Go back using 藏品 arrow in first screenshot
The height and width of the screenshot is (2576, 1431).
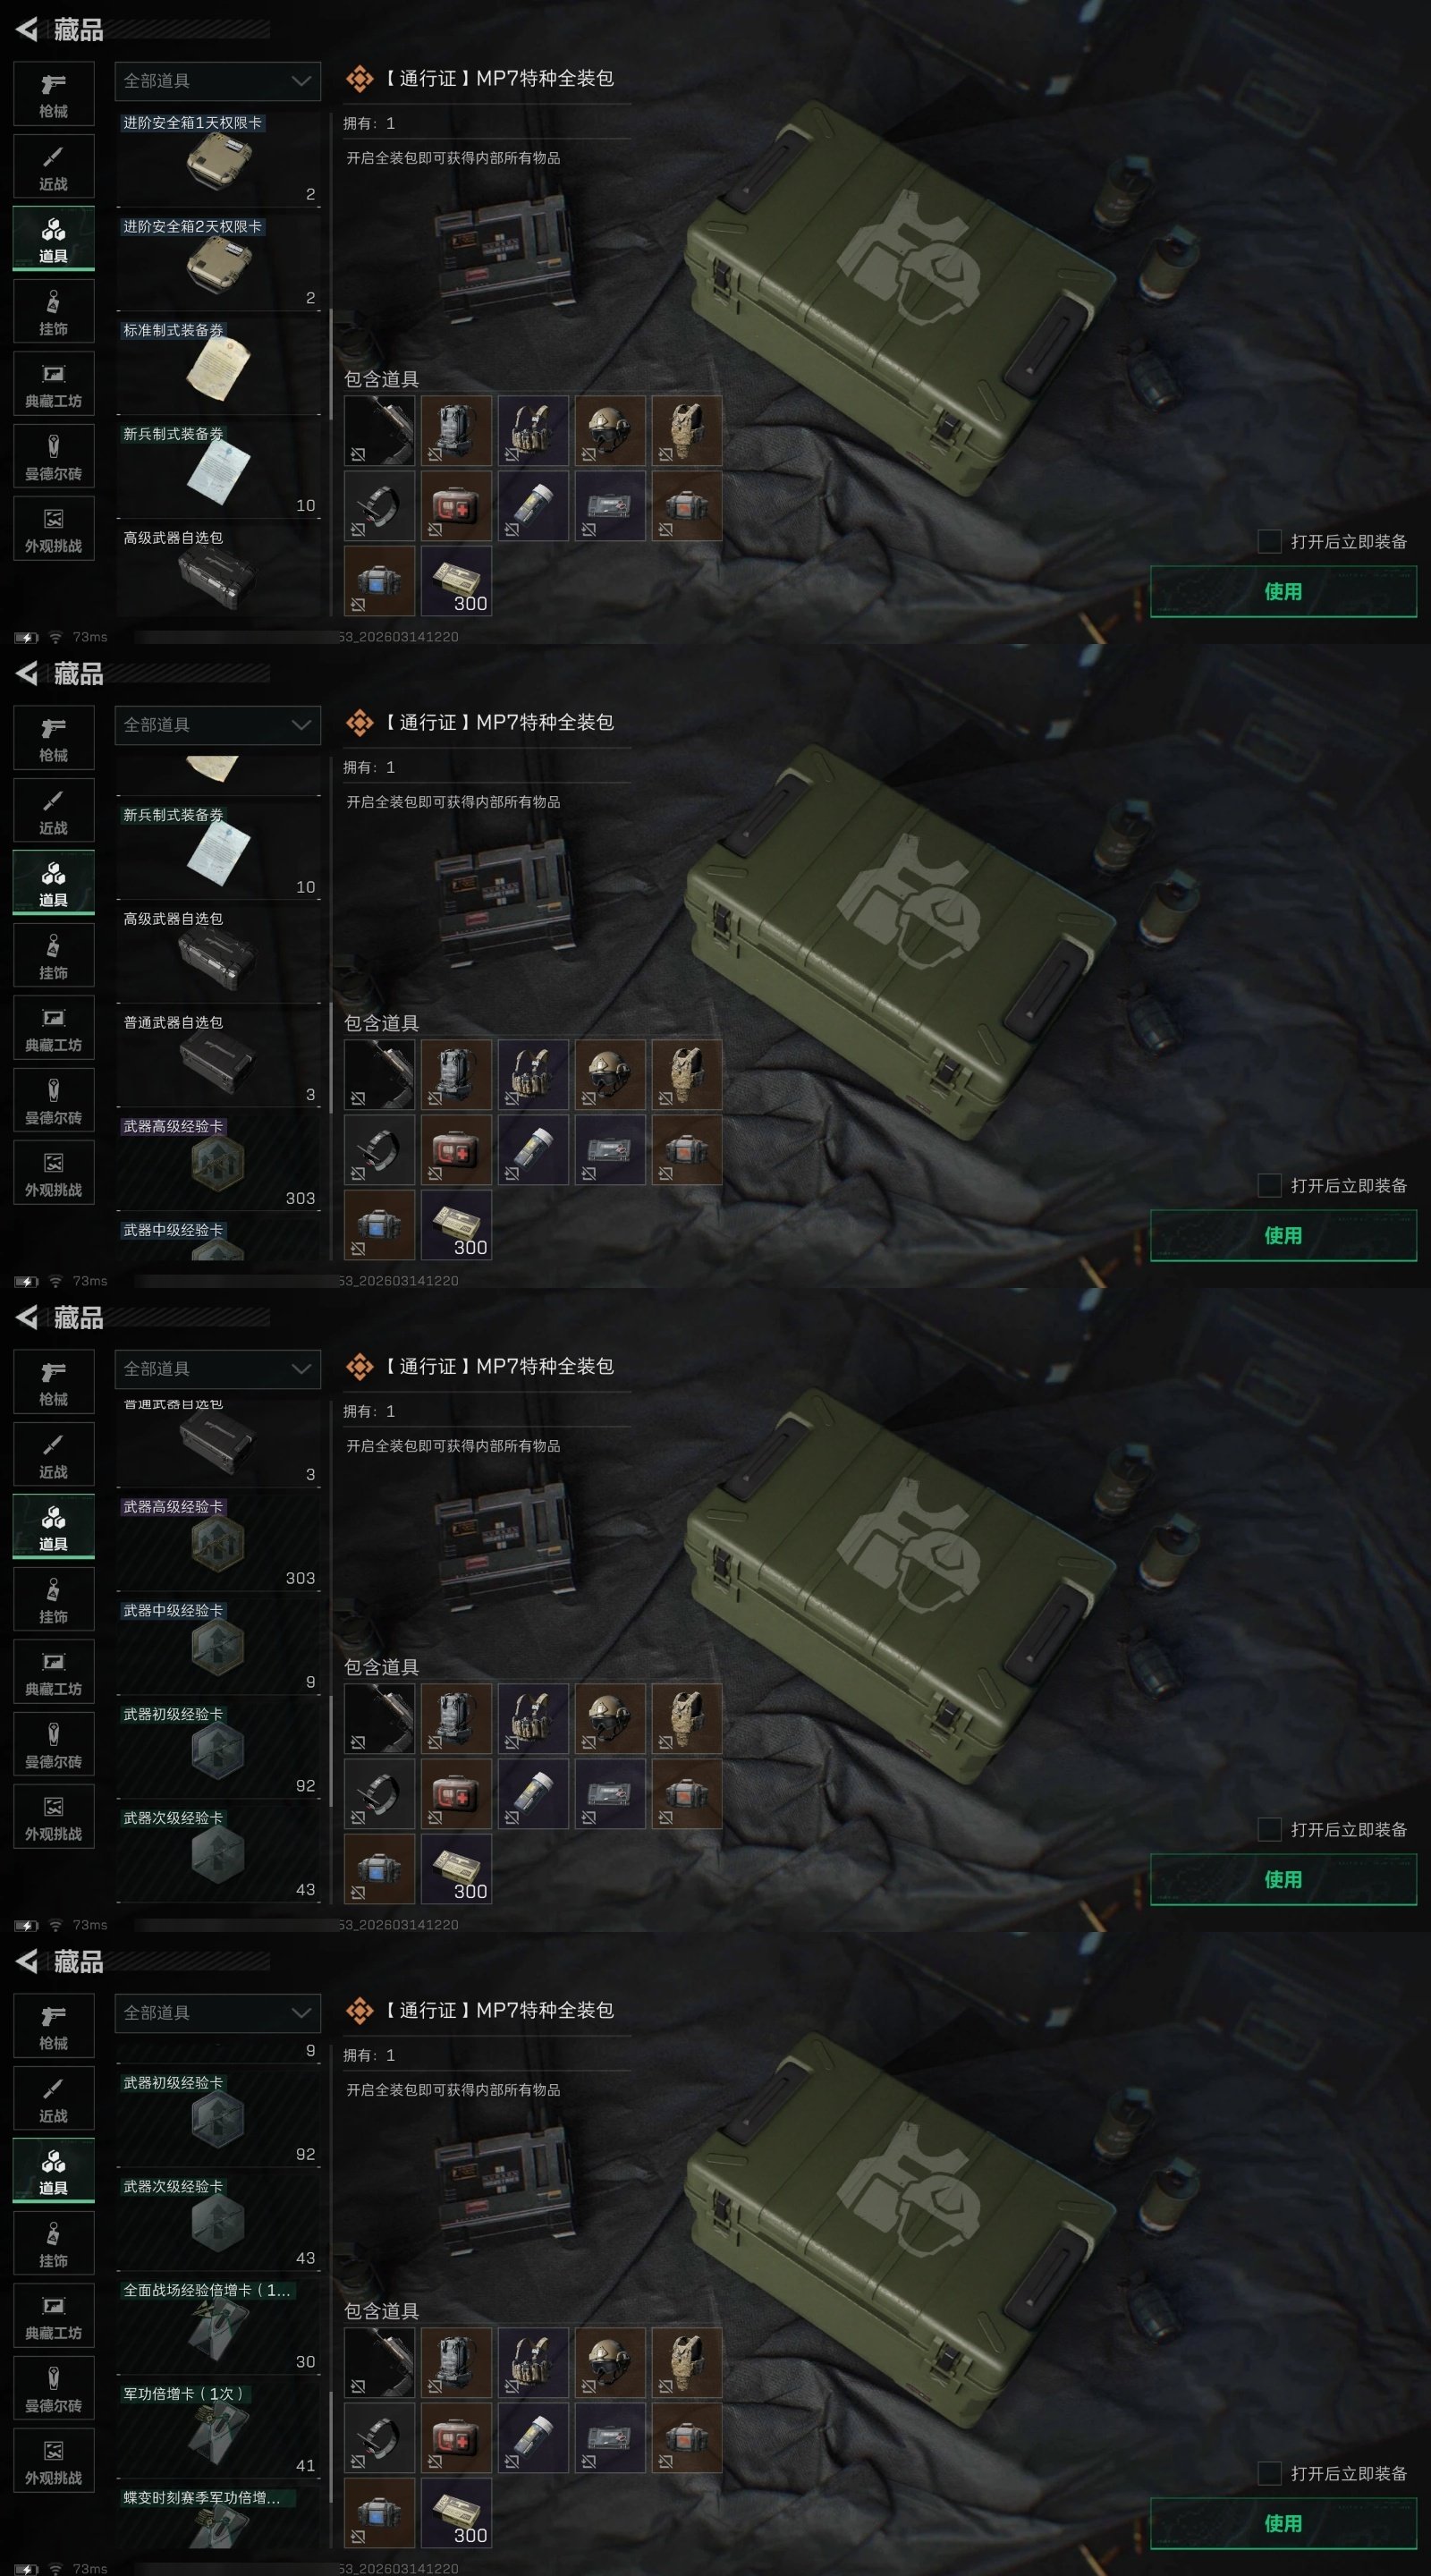coord(27,30)
